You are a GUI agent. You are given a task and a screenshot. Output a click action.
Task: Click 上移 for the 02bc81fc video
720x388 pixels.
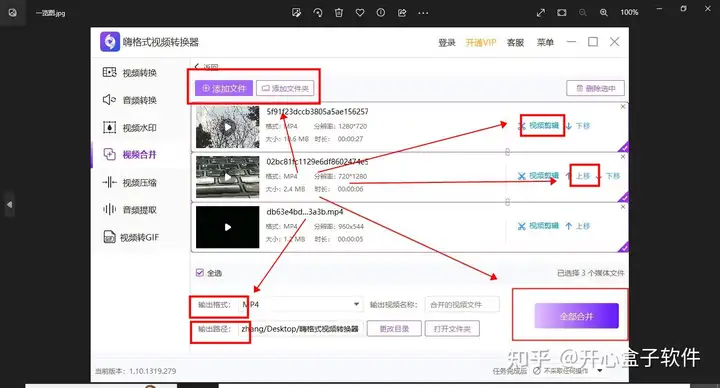pos(578,175)
